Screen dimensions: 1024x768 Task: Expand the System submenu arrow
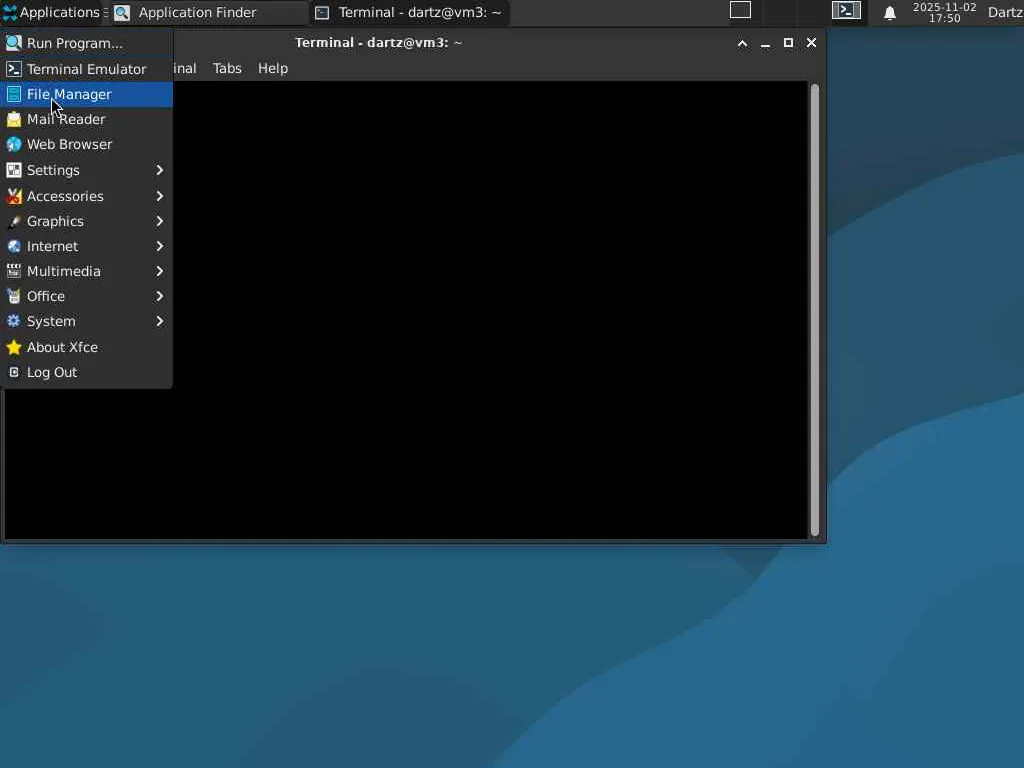tap(159, 321)
